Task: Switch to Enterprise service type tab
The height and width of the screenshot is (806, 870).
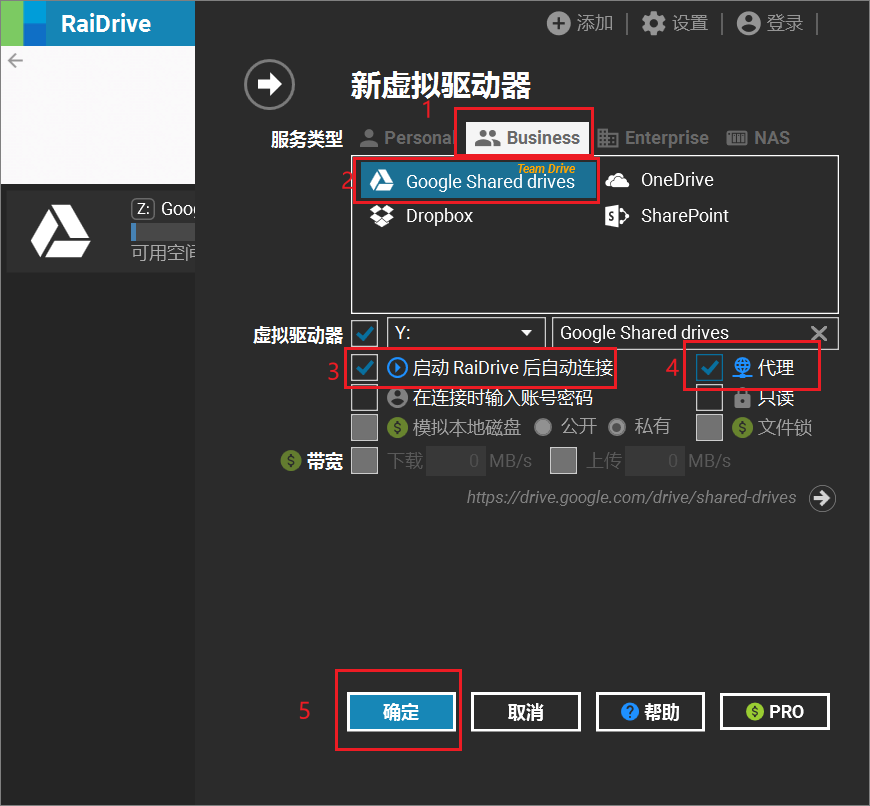Action: [653, 138]
